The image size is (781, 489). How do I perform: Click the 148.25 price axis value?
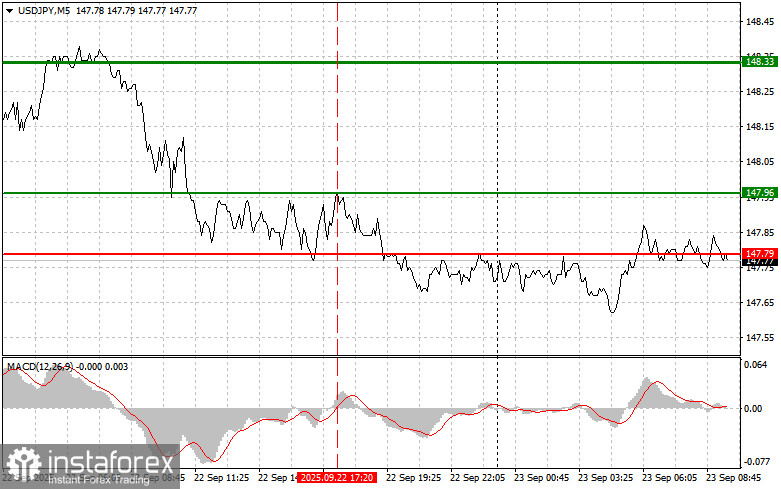[760, 92]
